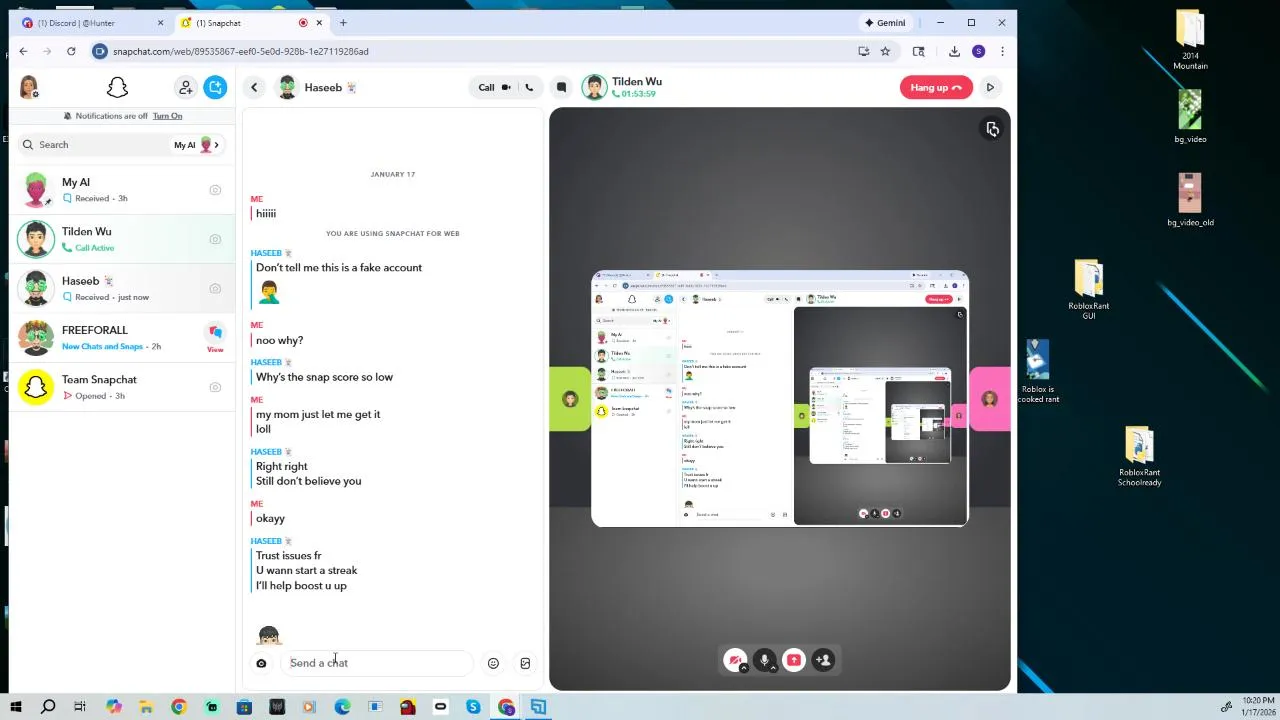Viewport: 1280px width, 720px height.
Task: Open taskbar Search
Action: [x=48, y=707]
